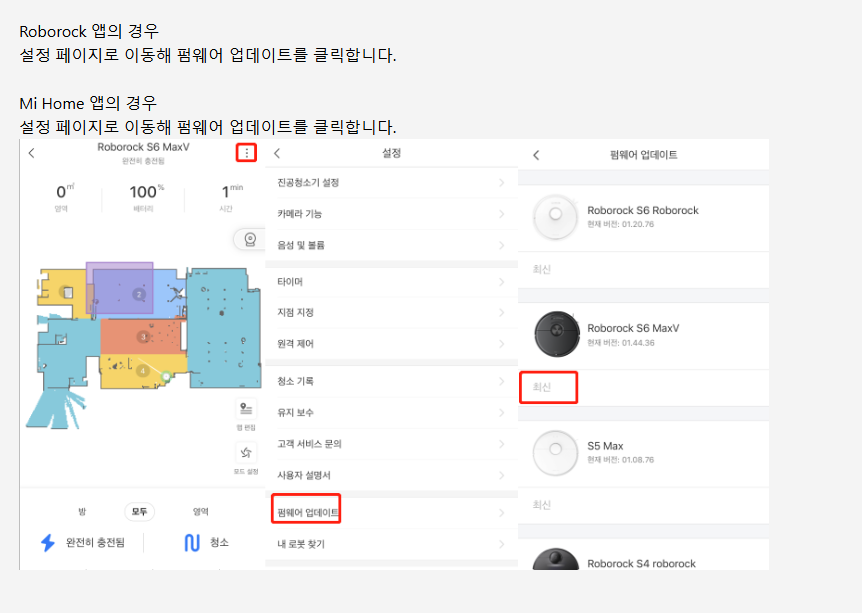Expand chevron on 내 로봇 찾기 row

501,544
